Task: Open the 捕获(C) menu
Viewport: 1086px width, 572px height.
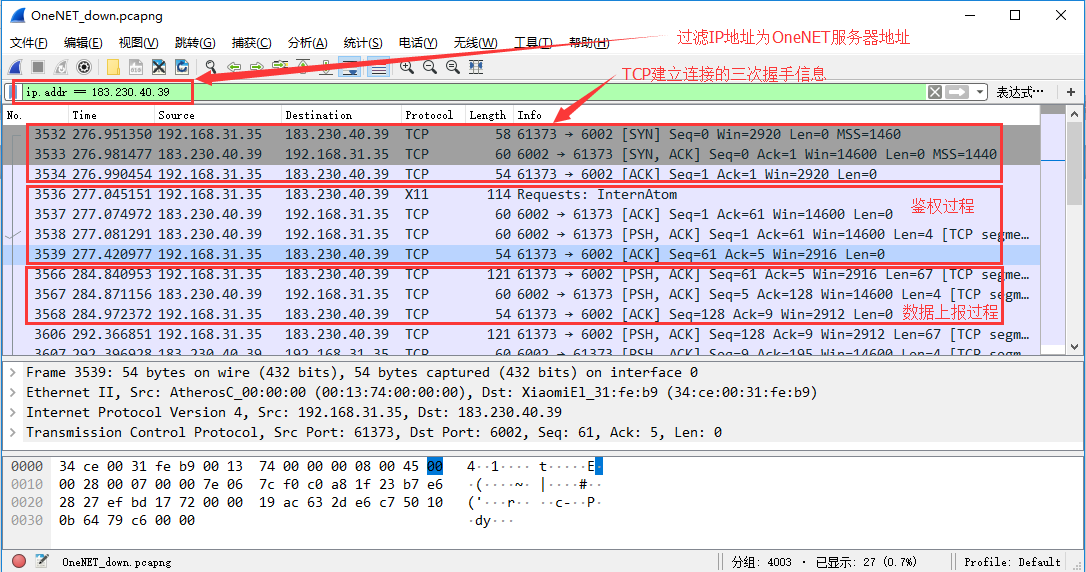Action: click(251, 43)
